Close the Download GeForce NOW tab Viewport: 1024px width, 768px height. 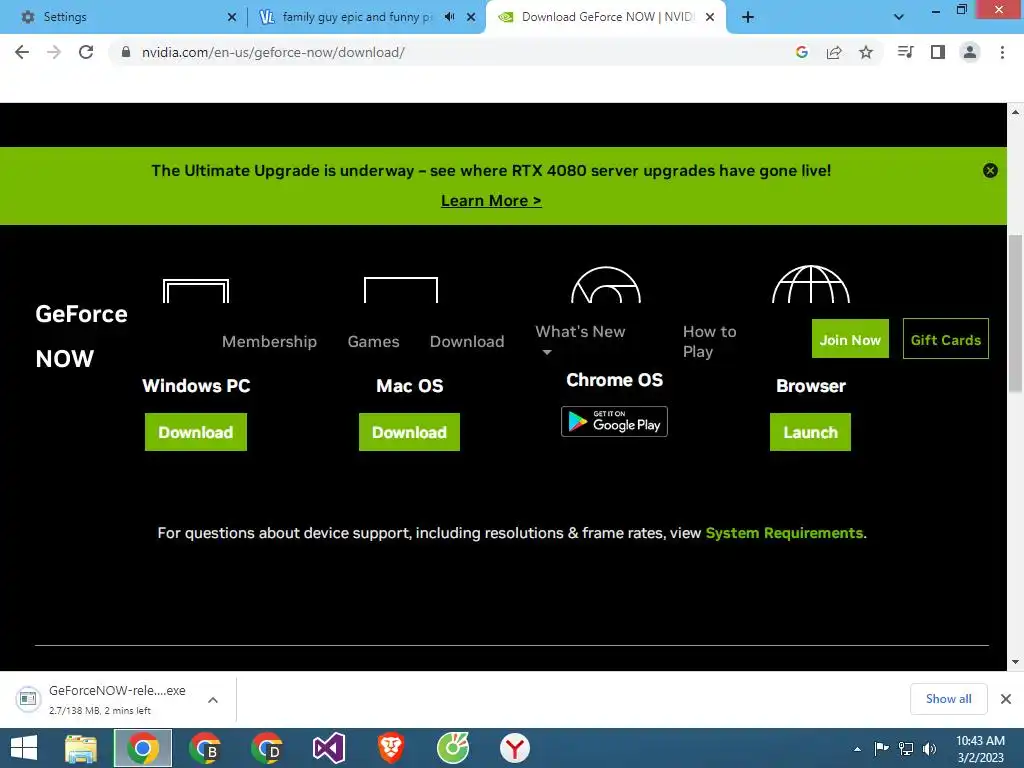coord(710,17)
